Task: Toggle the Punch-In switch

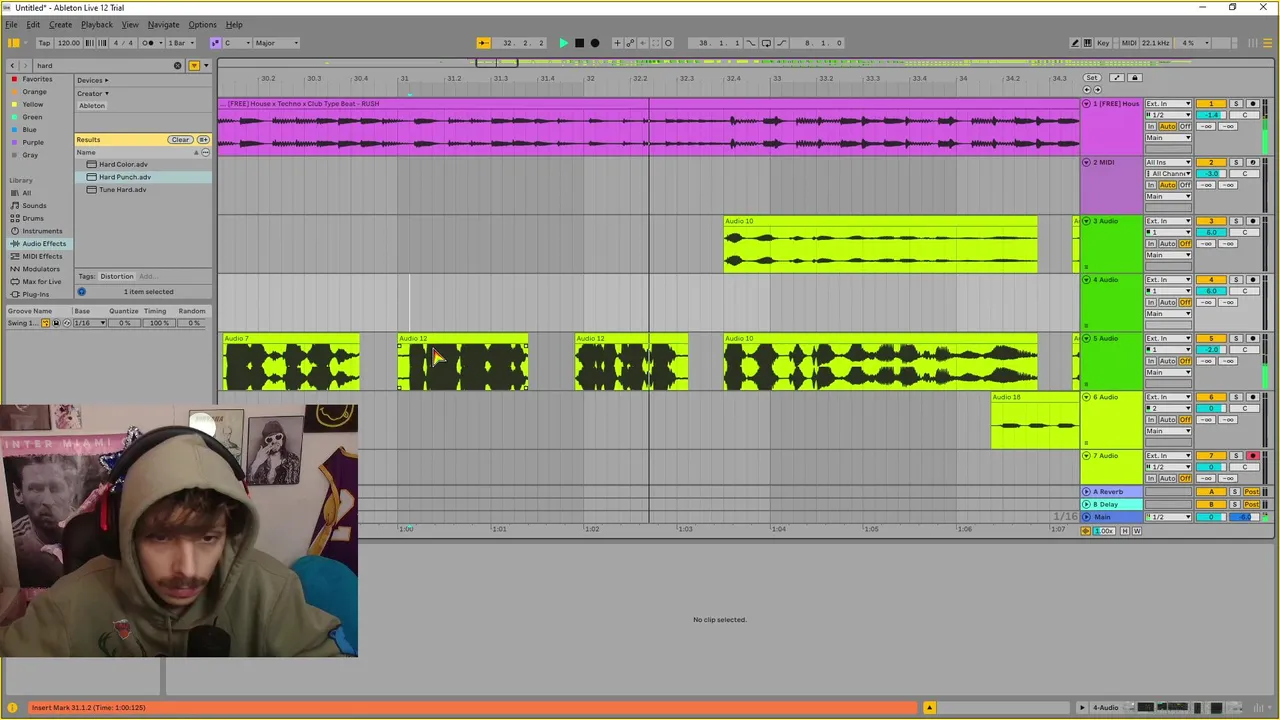Action: click(x=751, y=43)
